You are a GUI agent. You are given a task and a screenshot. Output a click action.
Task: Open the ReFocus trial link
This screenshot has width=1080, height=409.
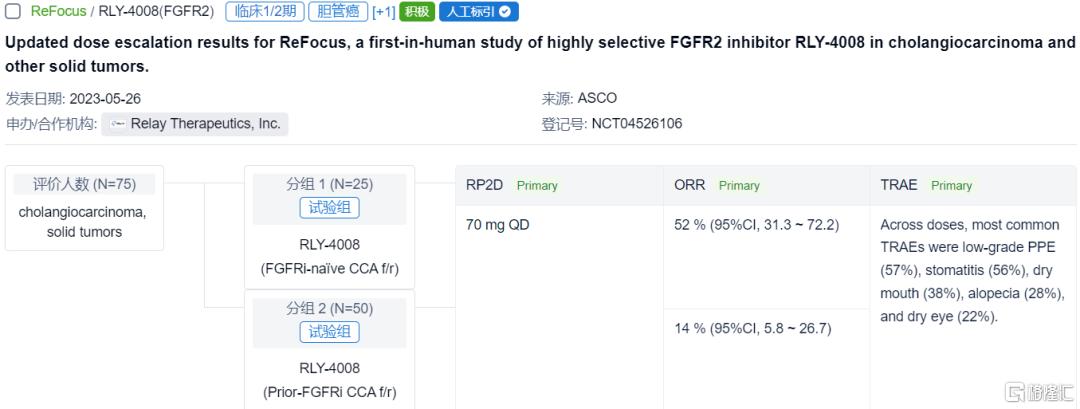click(58, 12)
